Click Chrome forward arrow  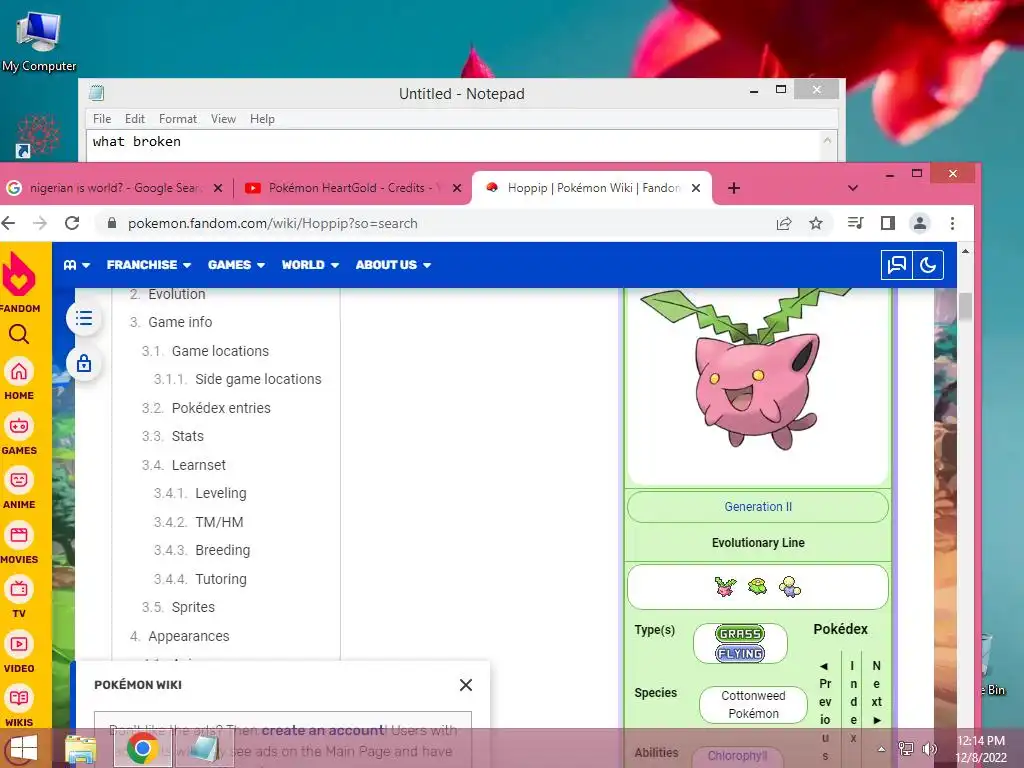point(40,223)
